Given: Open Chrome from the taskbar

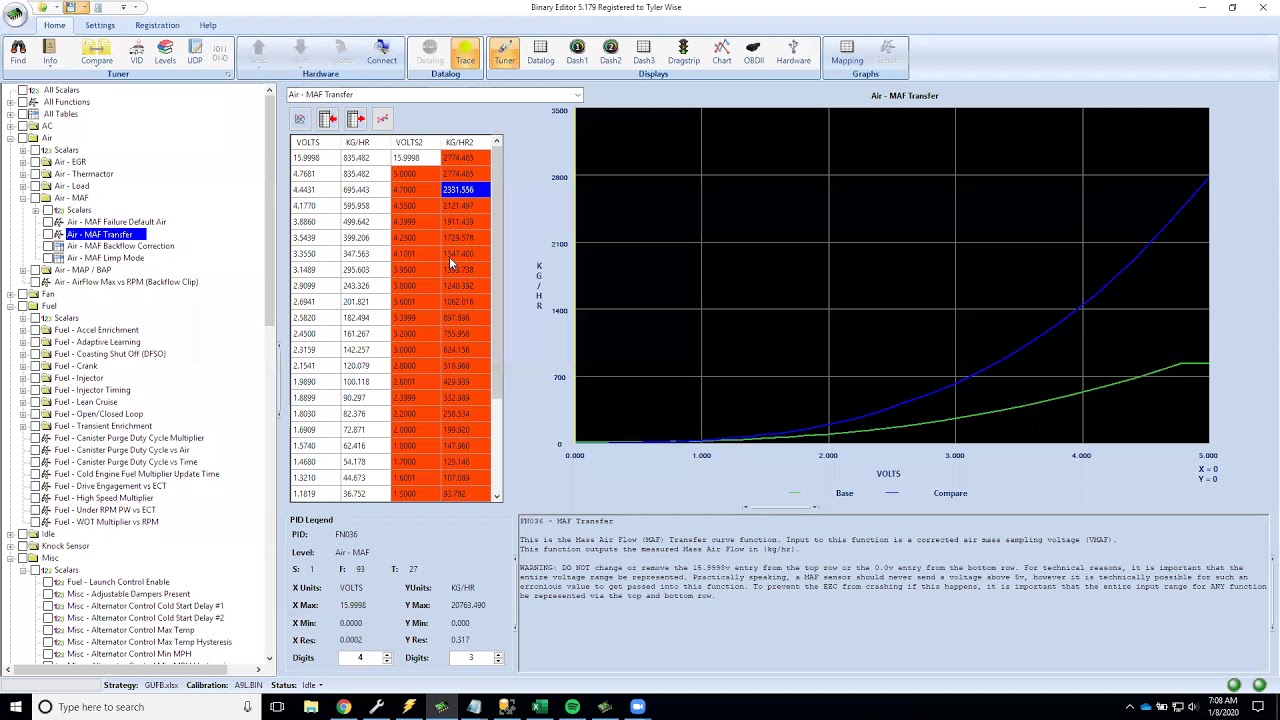Looking at the screenshot, I should [x=343, y=707].
